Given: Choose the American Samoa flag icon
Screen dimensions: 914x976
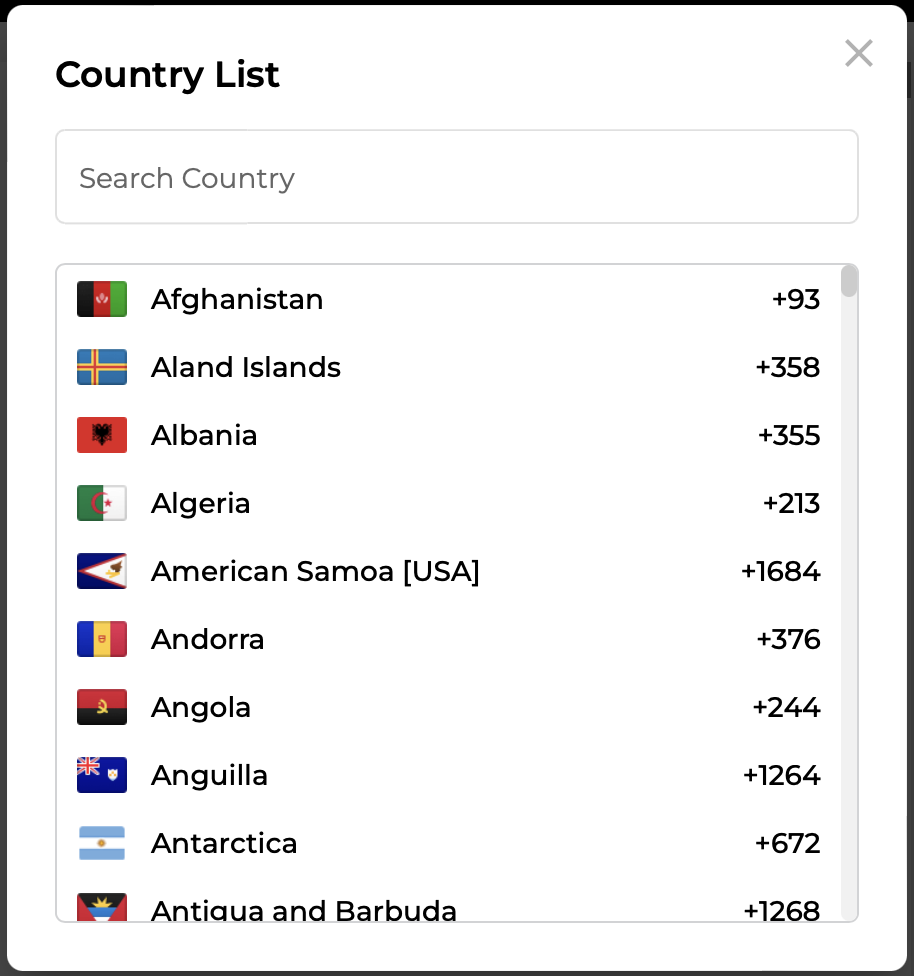Looking at the screenshot, I should 102,571.
